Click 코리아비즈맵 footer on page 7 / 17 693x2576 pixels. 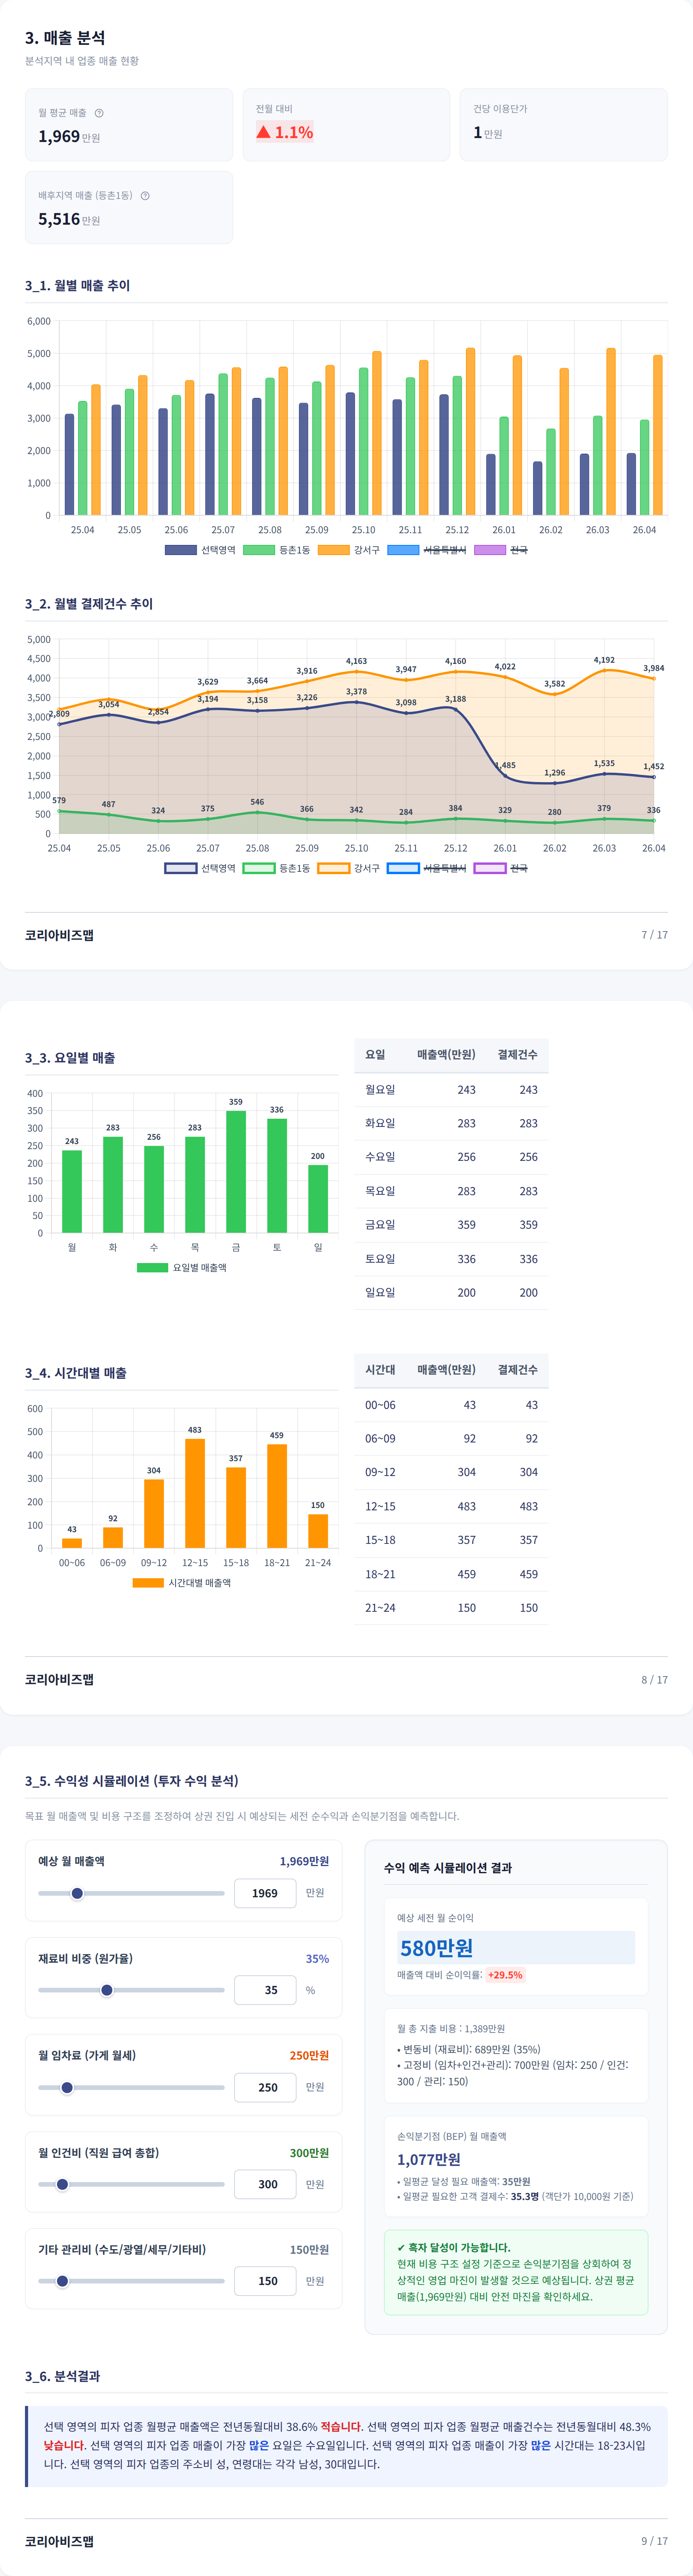pos(59,935)
